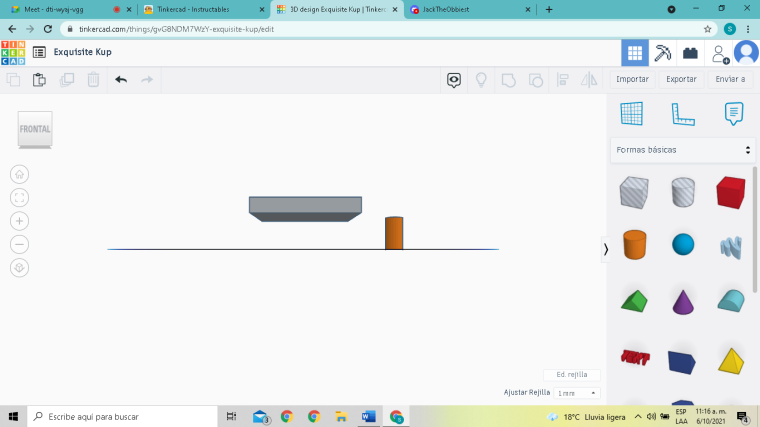
Task: Open the user profile avatar
Action: [746, 52]
